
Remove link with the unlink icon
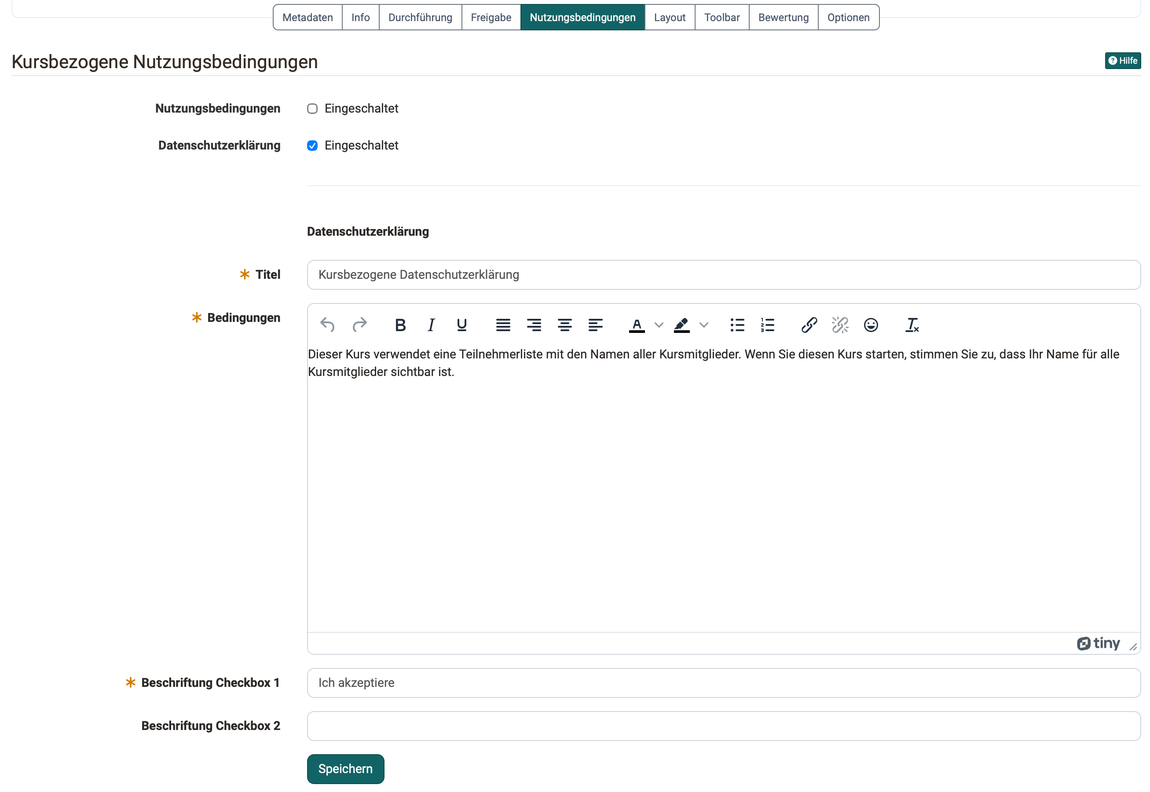[x=840, y=325]
